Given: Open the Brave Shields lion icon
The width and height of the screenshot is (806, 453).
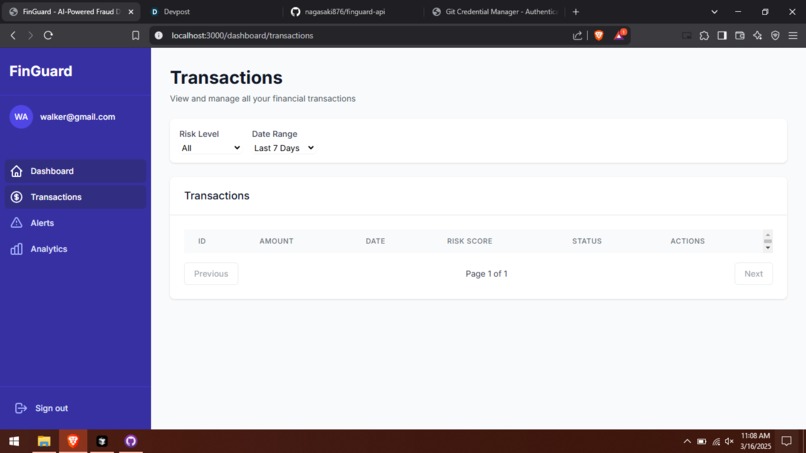Looking at the screenshot, I should 599,35.
